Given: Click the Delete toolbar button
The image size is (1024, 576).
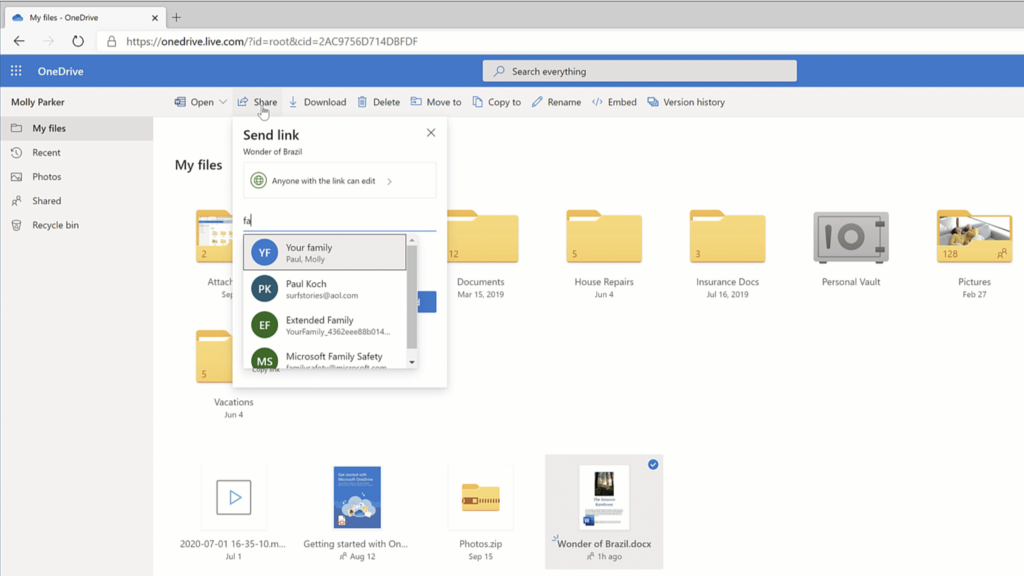Looking at the screenshot, I should 379,102.
